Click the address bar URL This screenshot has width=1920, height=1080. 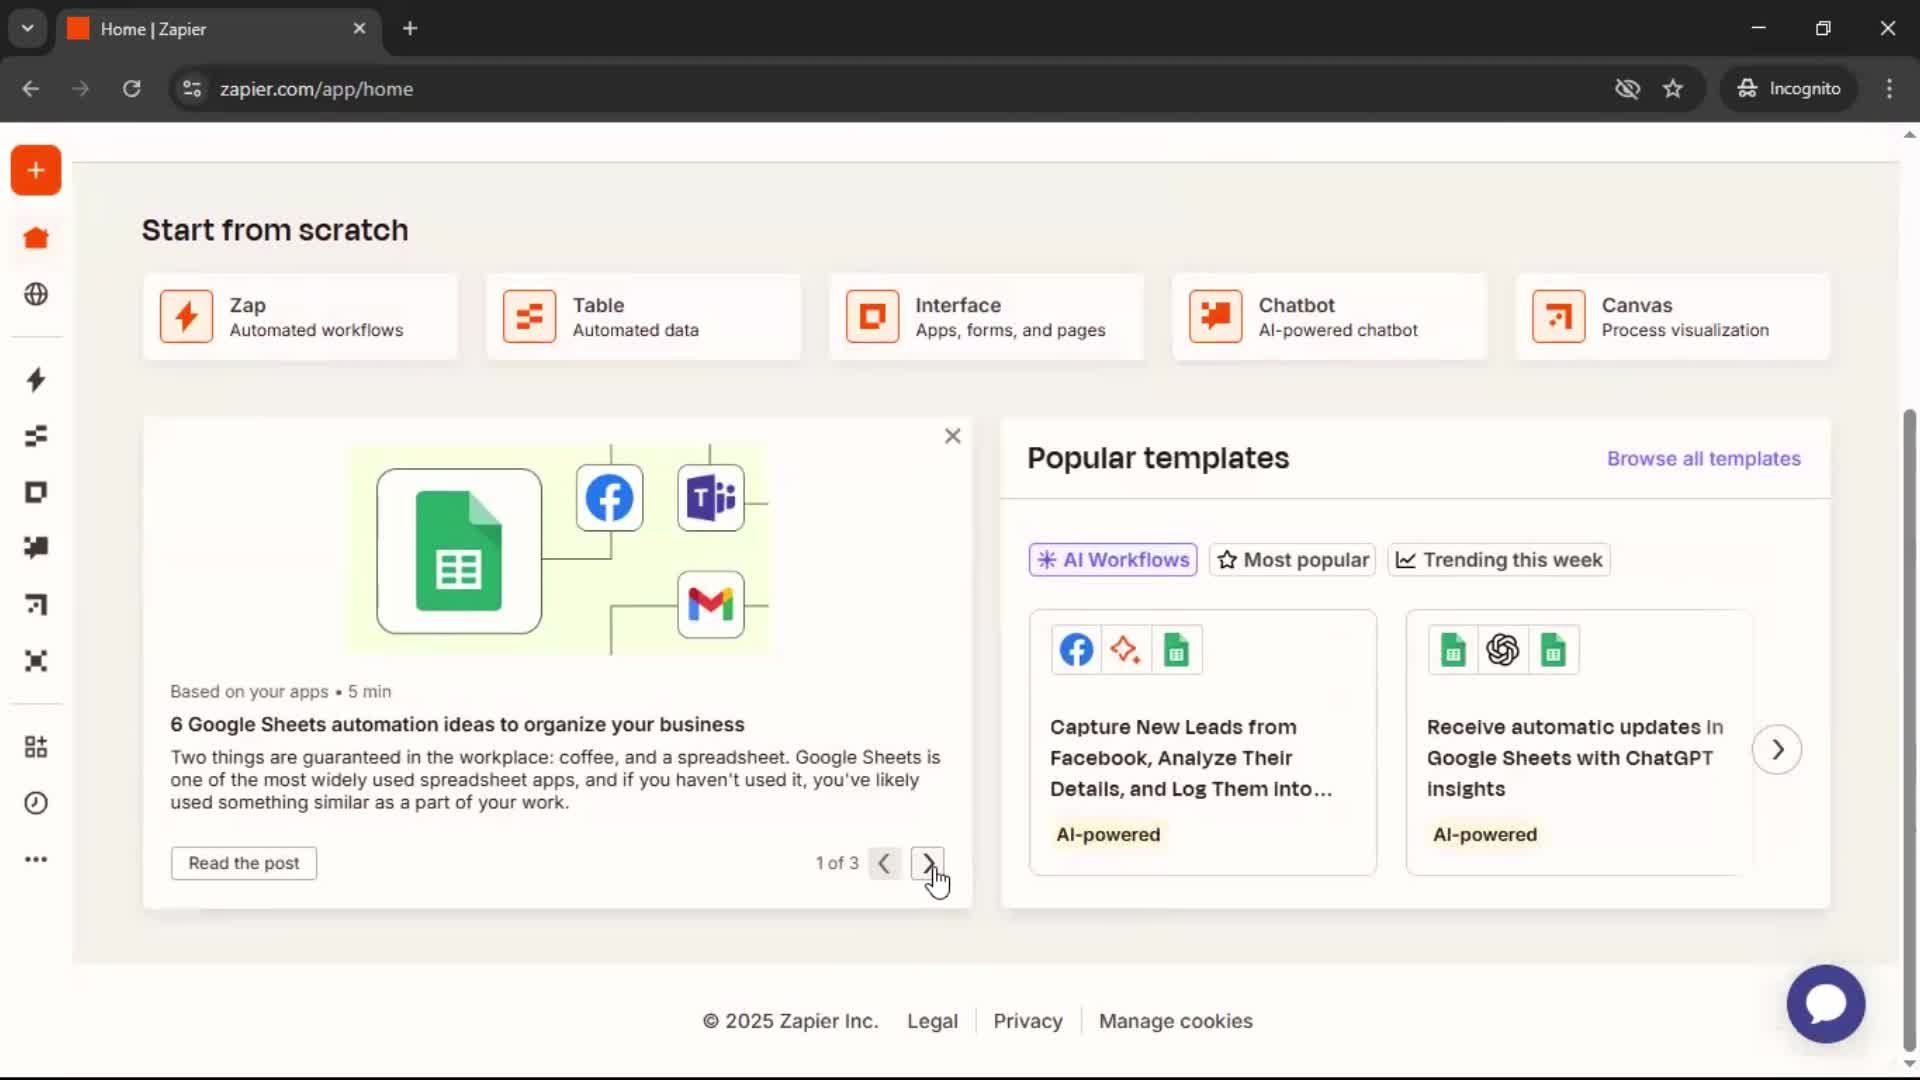(316, 89)
